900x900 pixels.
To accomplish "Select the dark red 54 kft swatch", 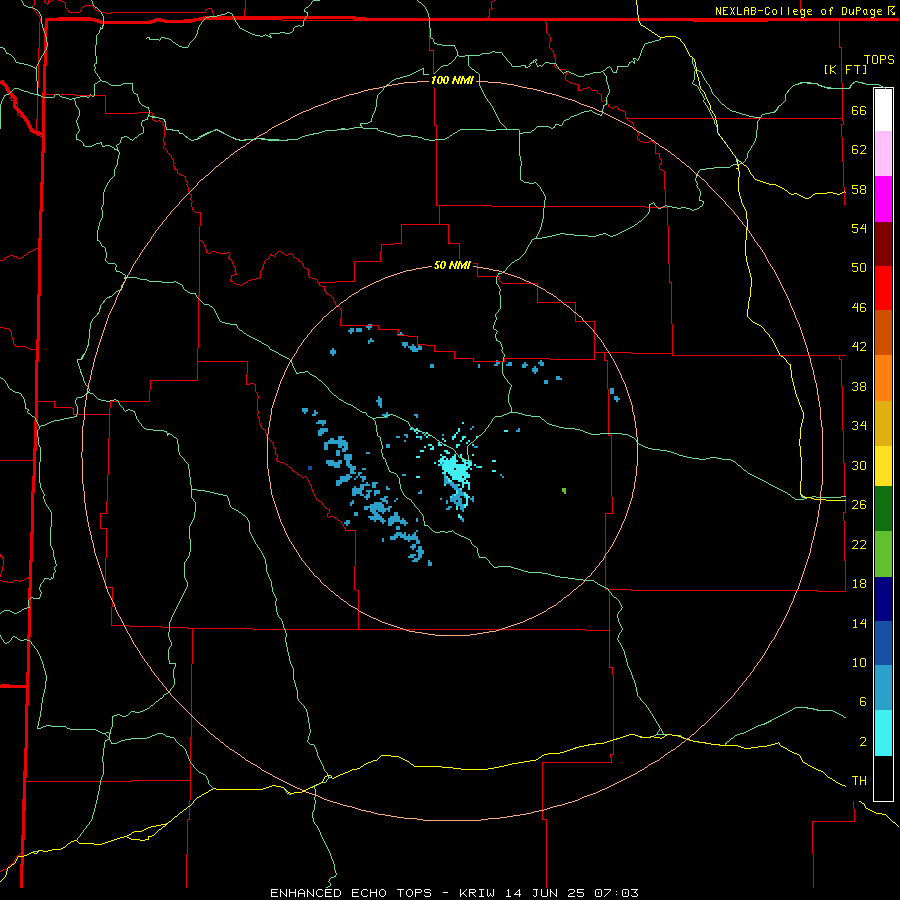I will click(x=883, y=244).
